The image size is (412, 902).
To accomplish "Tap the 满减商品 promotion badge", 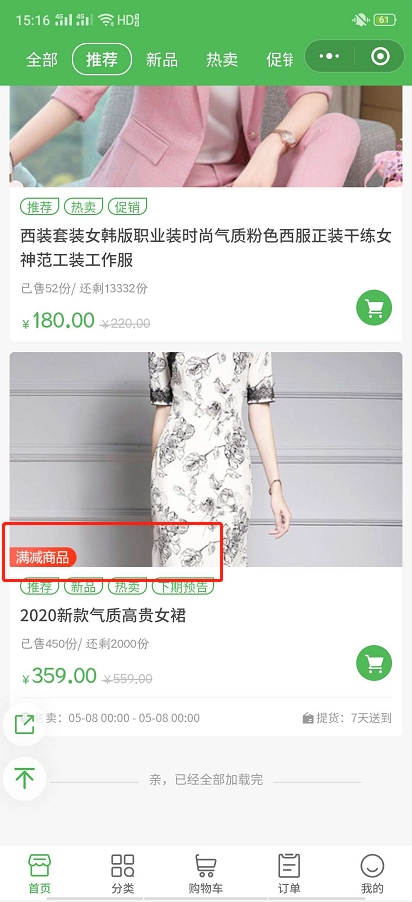I will [43, 557].
